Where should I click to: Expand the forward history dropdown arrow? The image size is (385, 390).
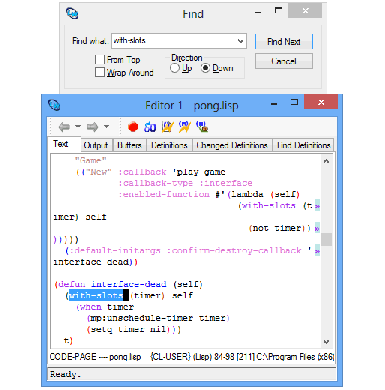coord(106,127)
